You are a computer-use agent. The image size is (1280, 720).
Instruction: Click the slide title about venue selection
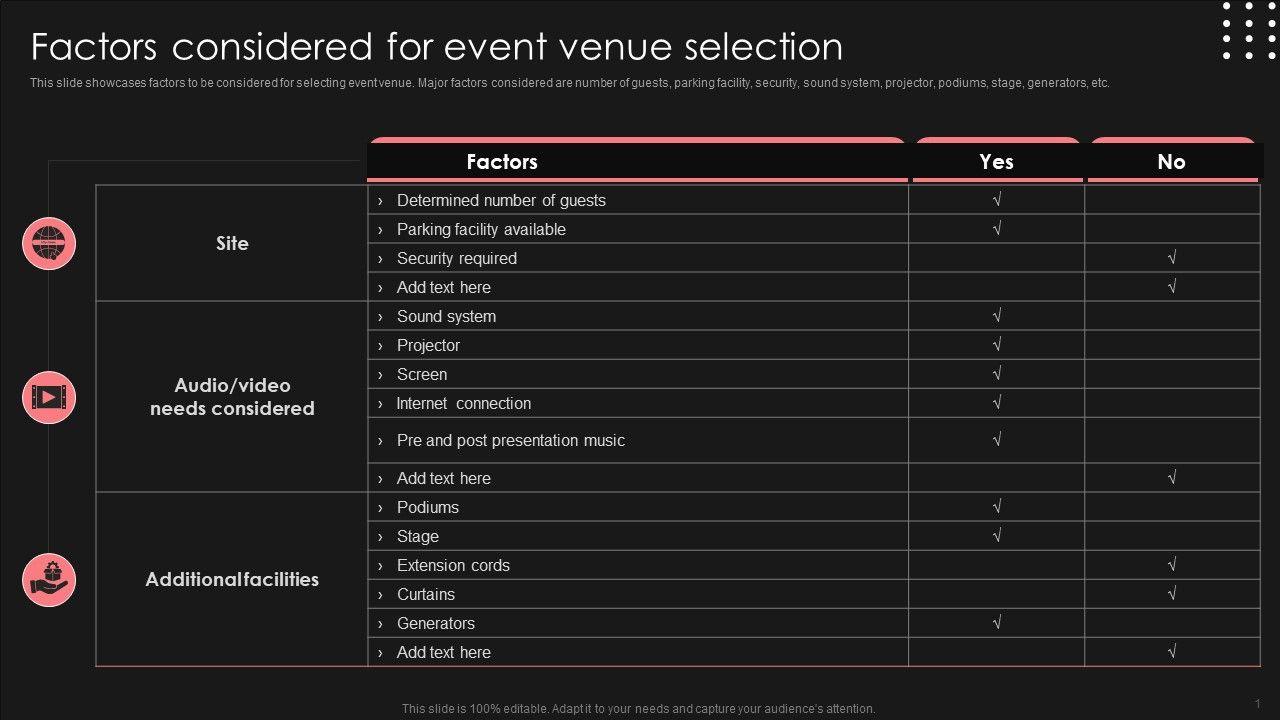click(437, 47)
